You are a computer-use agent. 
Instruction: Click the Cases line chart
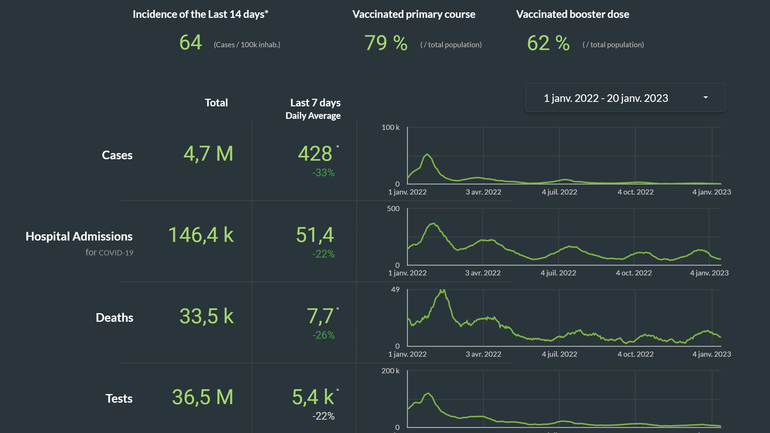click(x=563, y=160)
